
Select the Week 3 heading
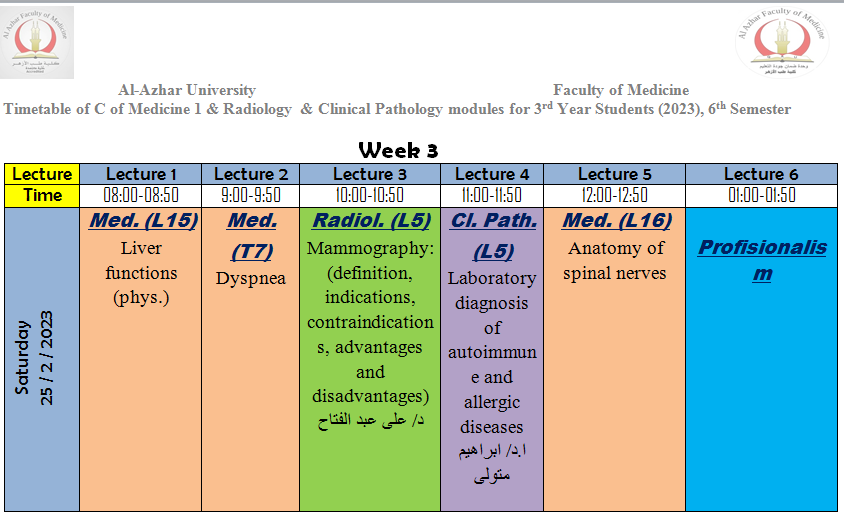tap(398, 150)
